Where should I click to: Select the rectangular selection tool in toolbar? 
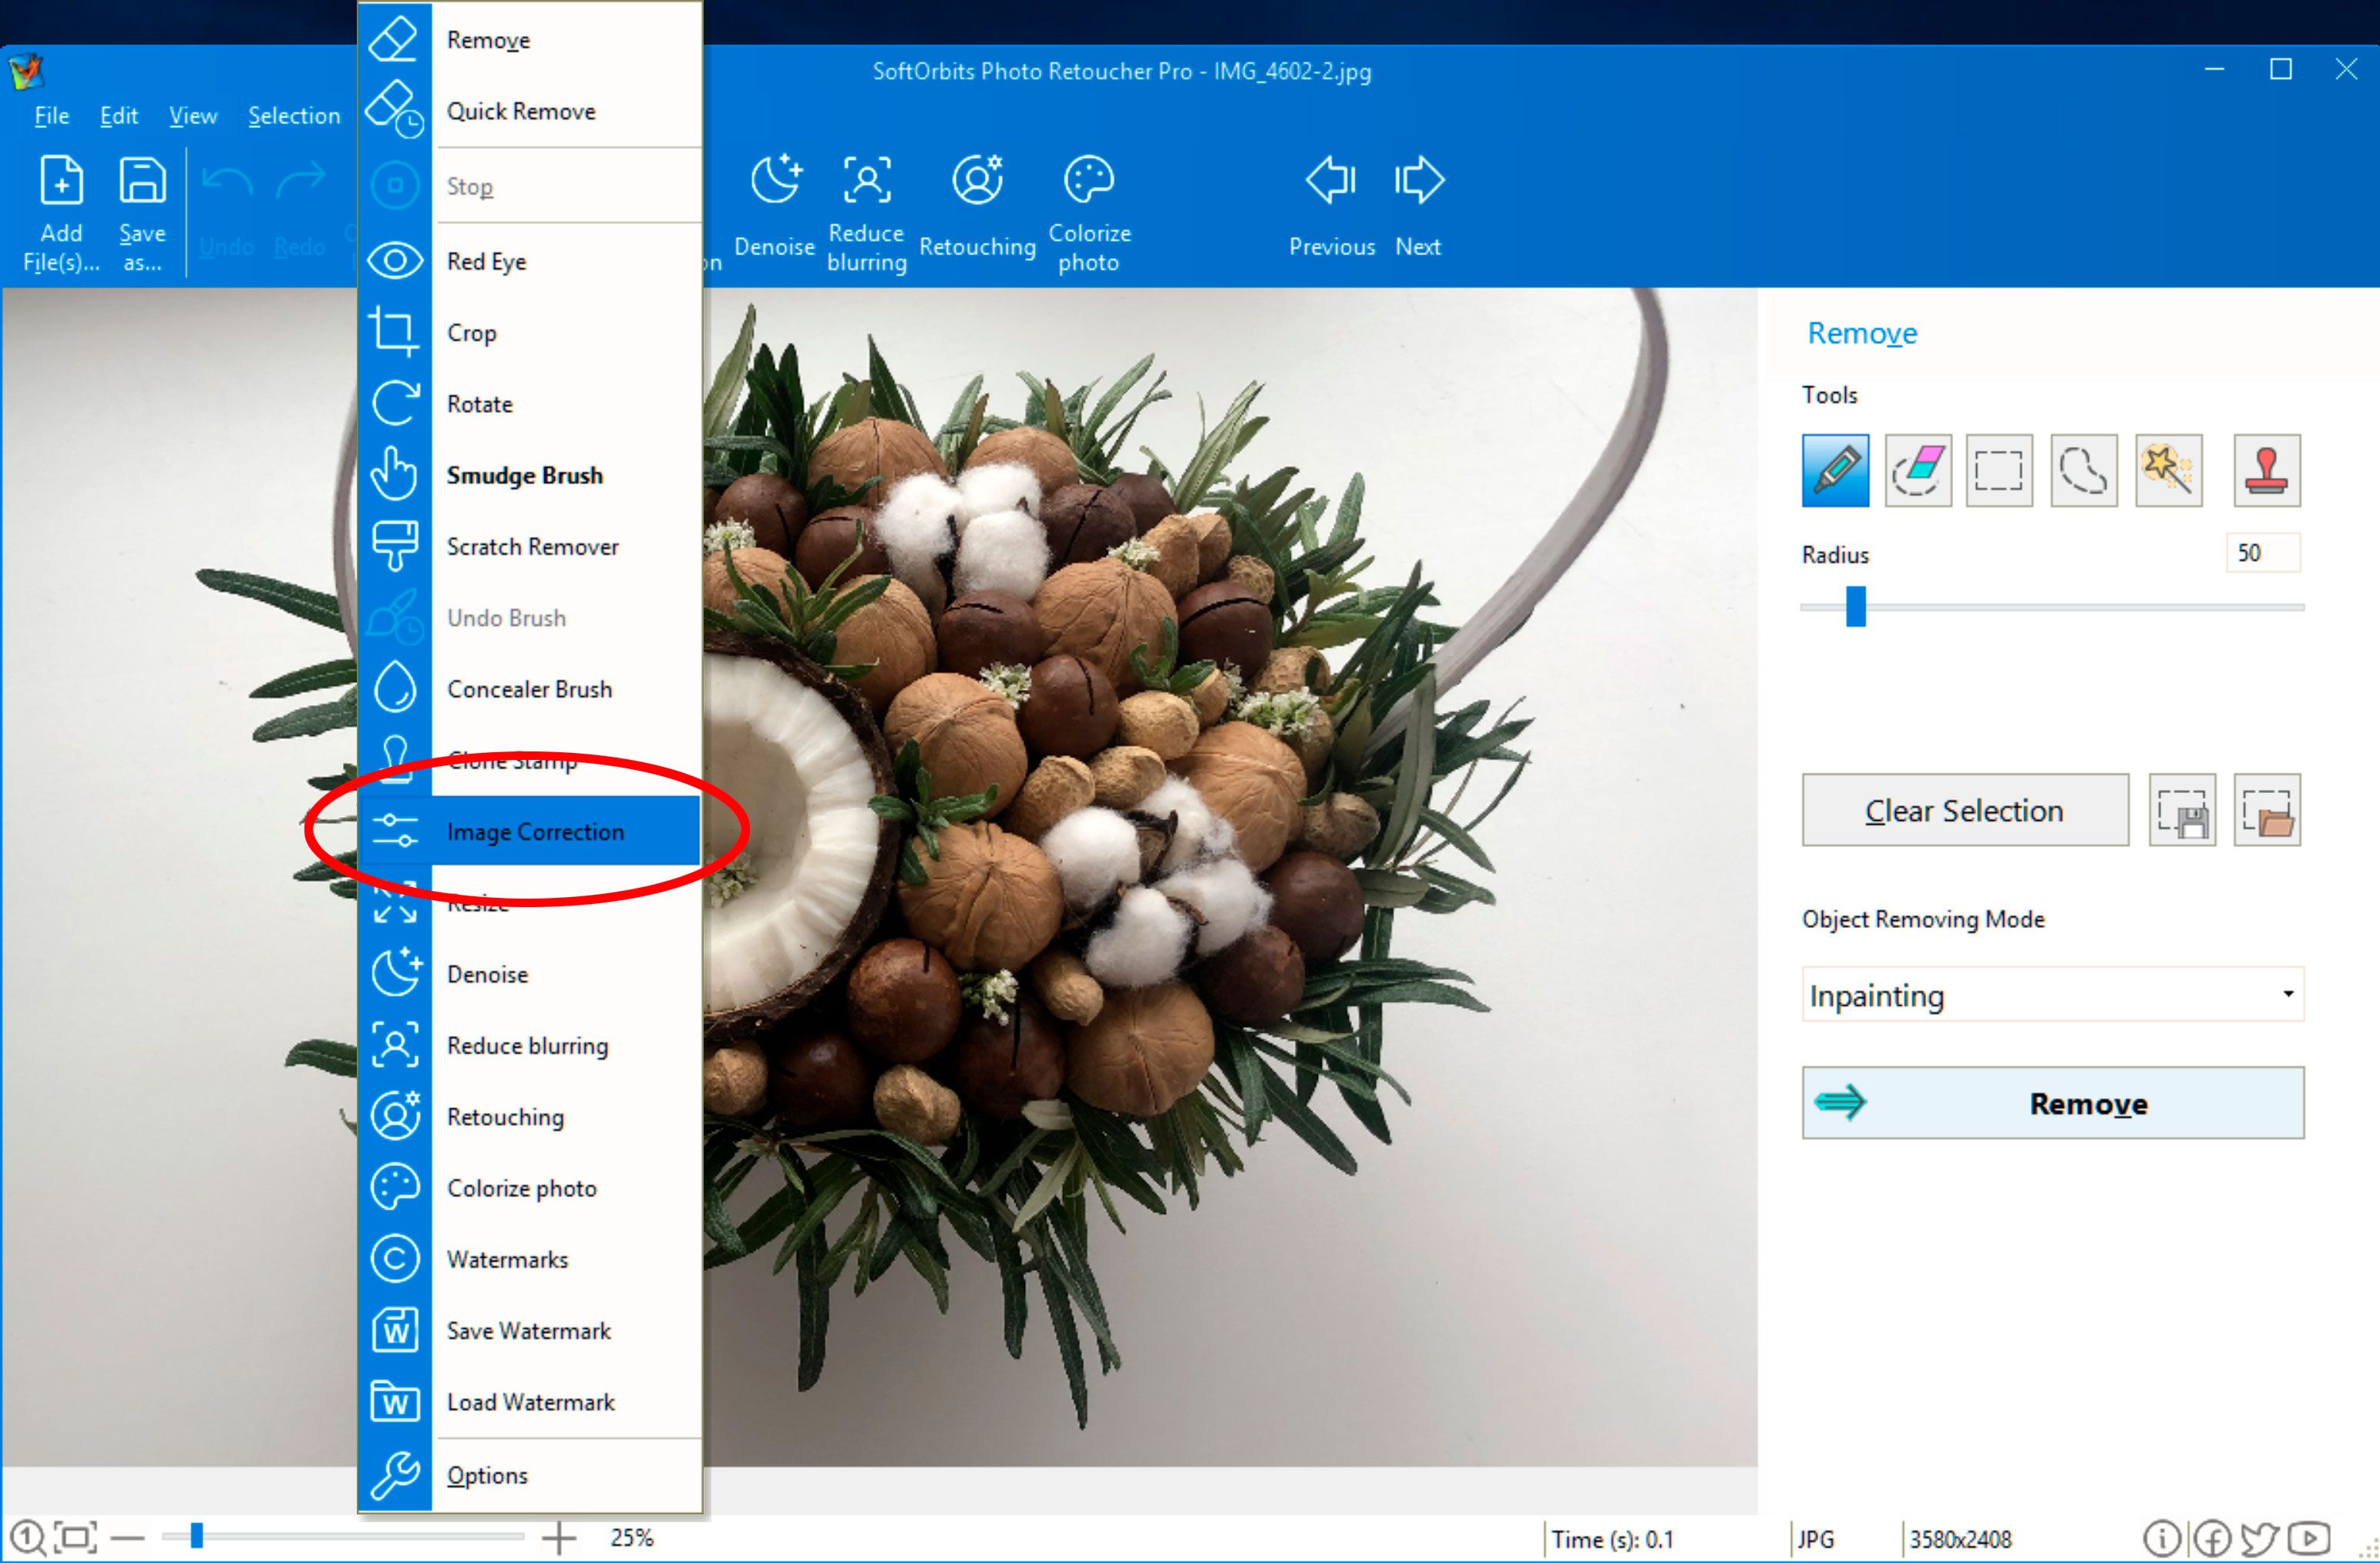(x=2003, y=469)
